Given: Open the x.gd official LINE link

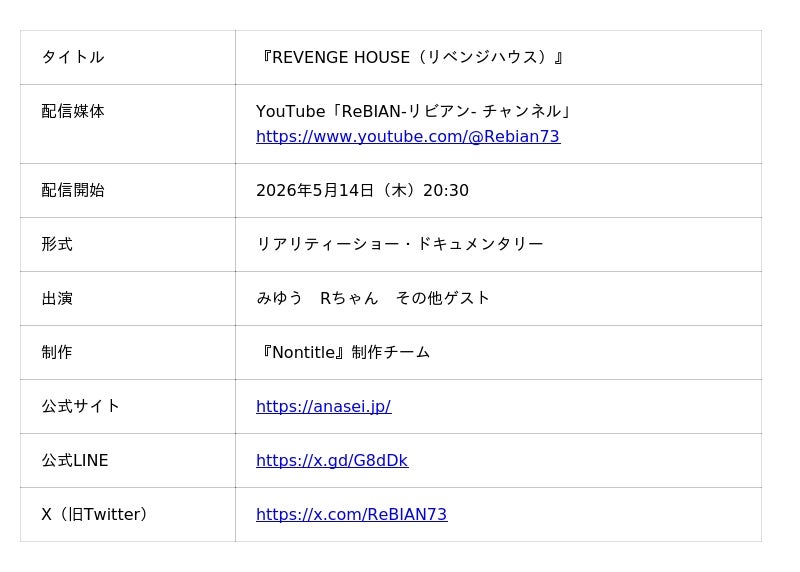Looking at the screenshot, I should pyautogui.click(x=331, y=461).
